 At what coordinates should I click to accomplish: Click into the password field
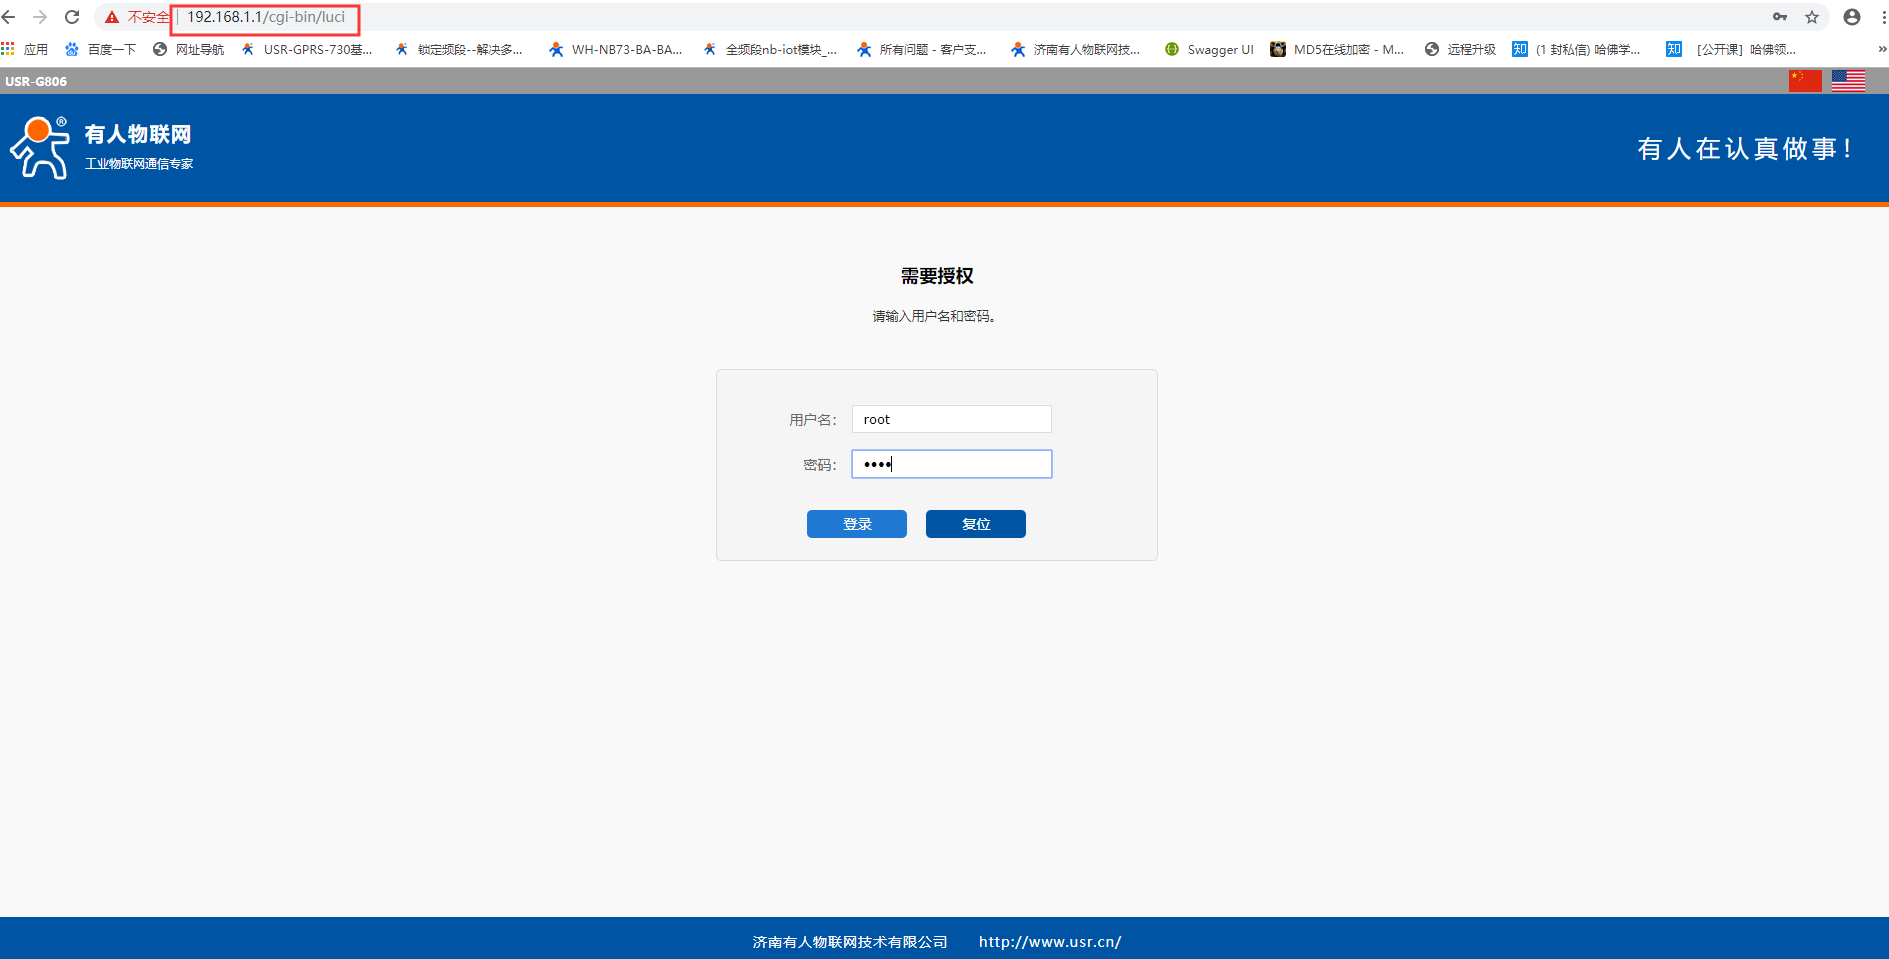click(951, 464)
